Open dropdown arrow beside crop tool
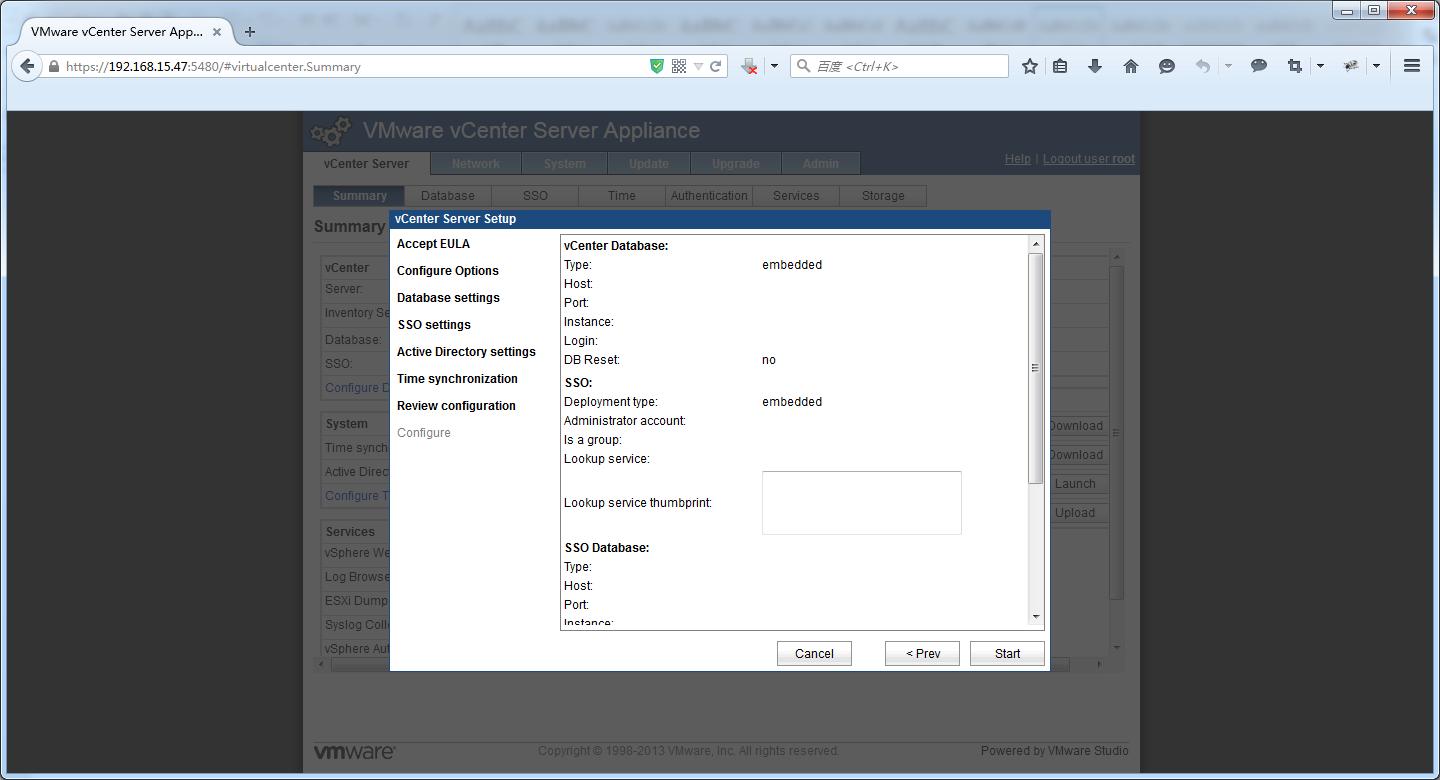Viewport: 1440px width, 780px height. coord(1320,66)
